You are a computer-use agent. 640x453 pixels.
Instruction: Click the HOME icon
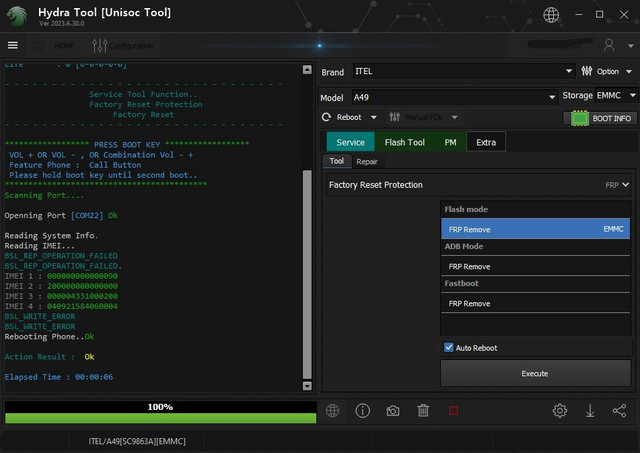39,45
